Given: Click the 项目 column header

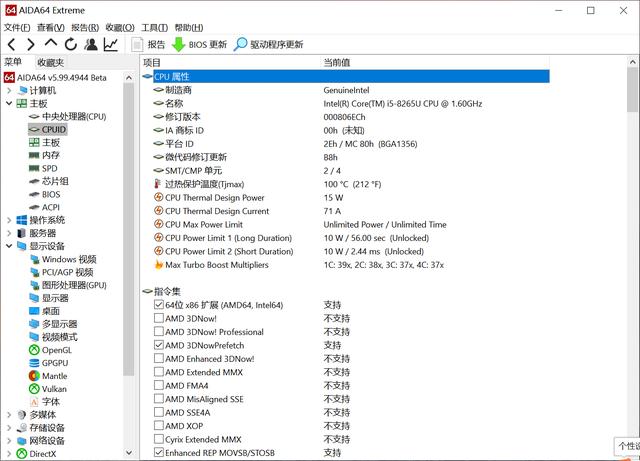Looking at the screenshot, I should tap(231, 62).
